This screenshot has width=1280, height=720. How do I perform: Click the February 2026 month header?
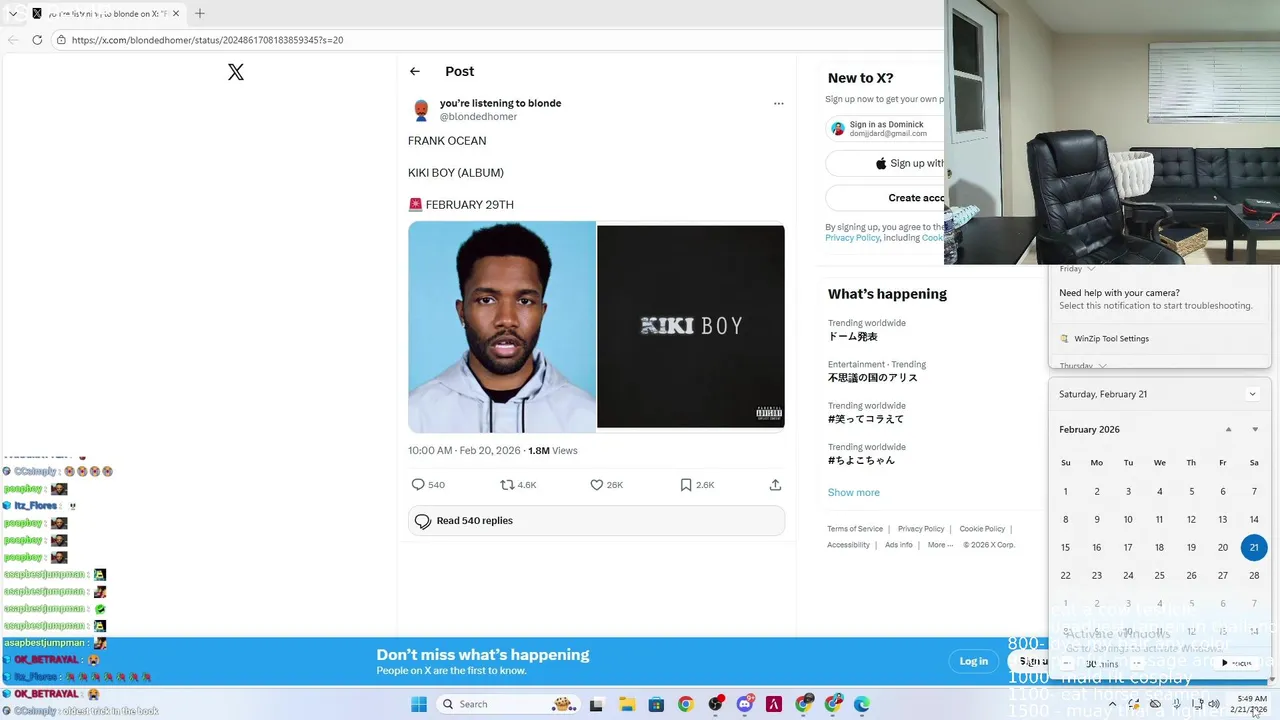pyautogui.click(x=1089, y=430)
